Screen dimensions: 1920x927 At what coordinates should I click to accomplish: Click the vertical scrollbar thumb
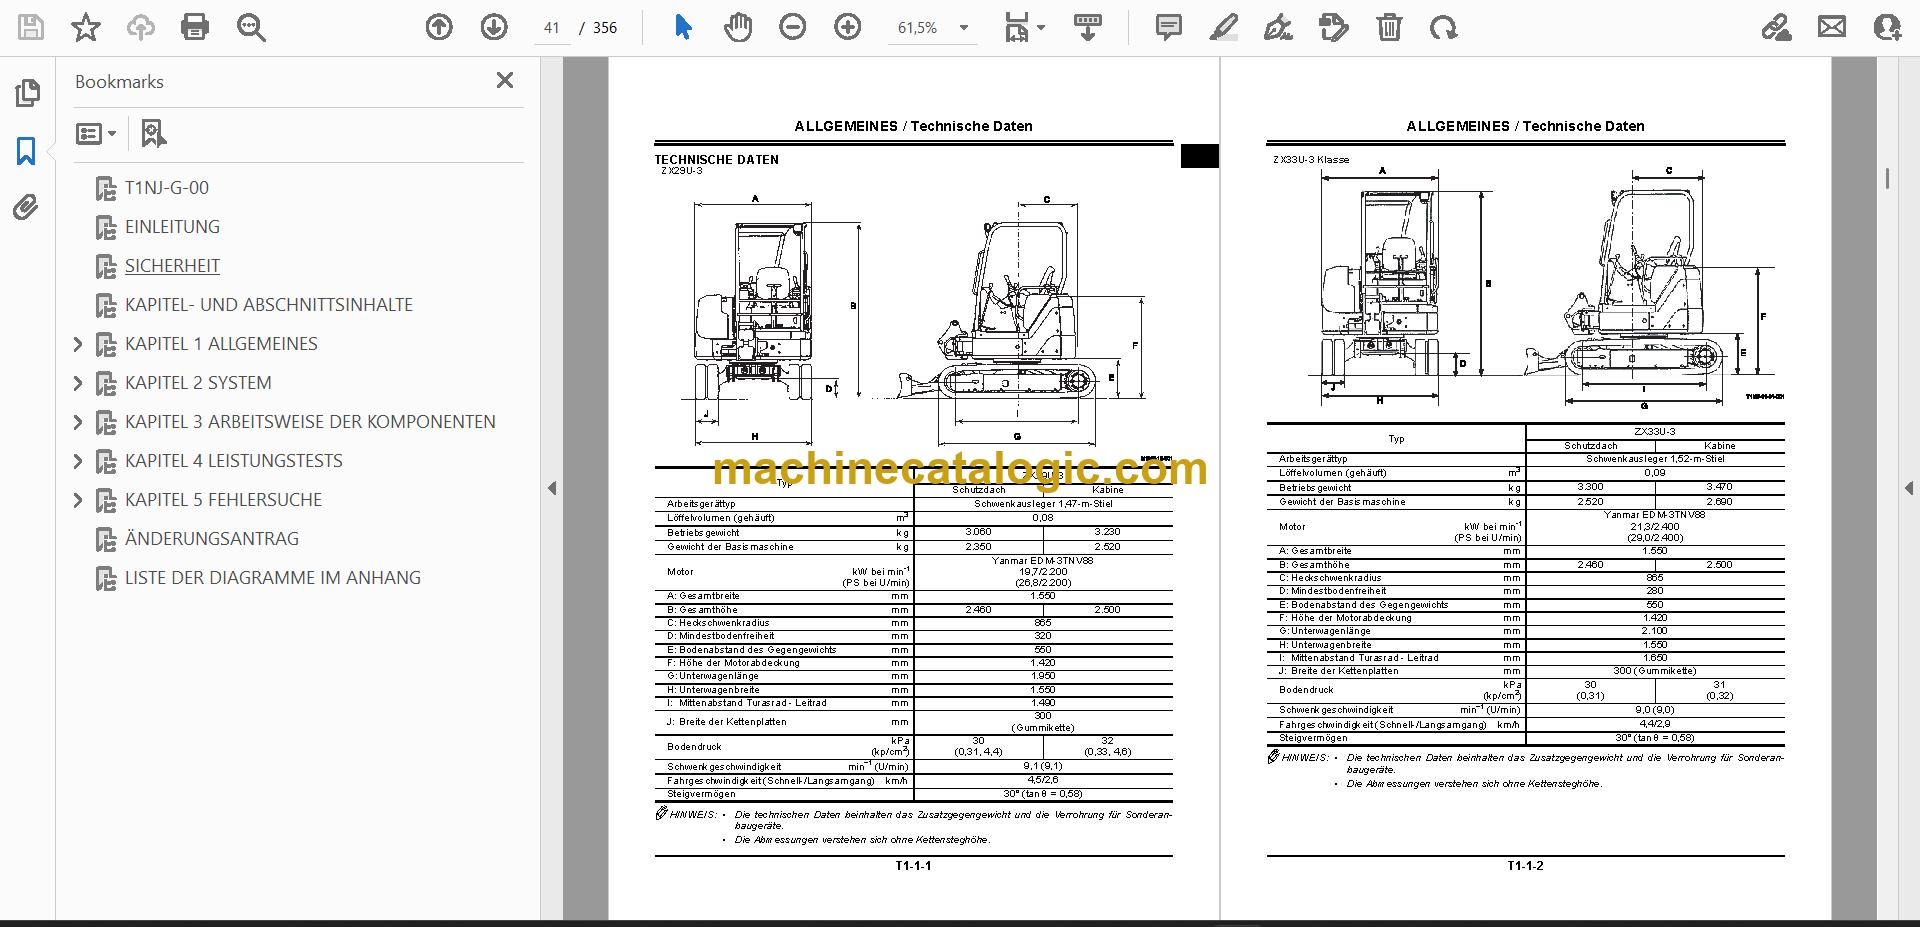(x=1887, y=179)
